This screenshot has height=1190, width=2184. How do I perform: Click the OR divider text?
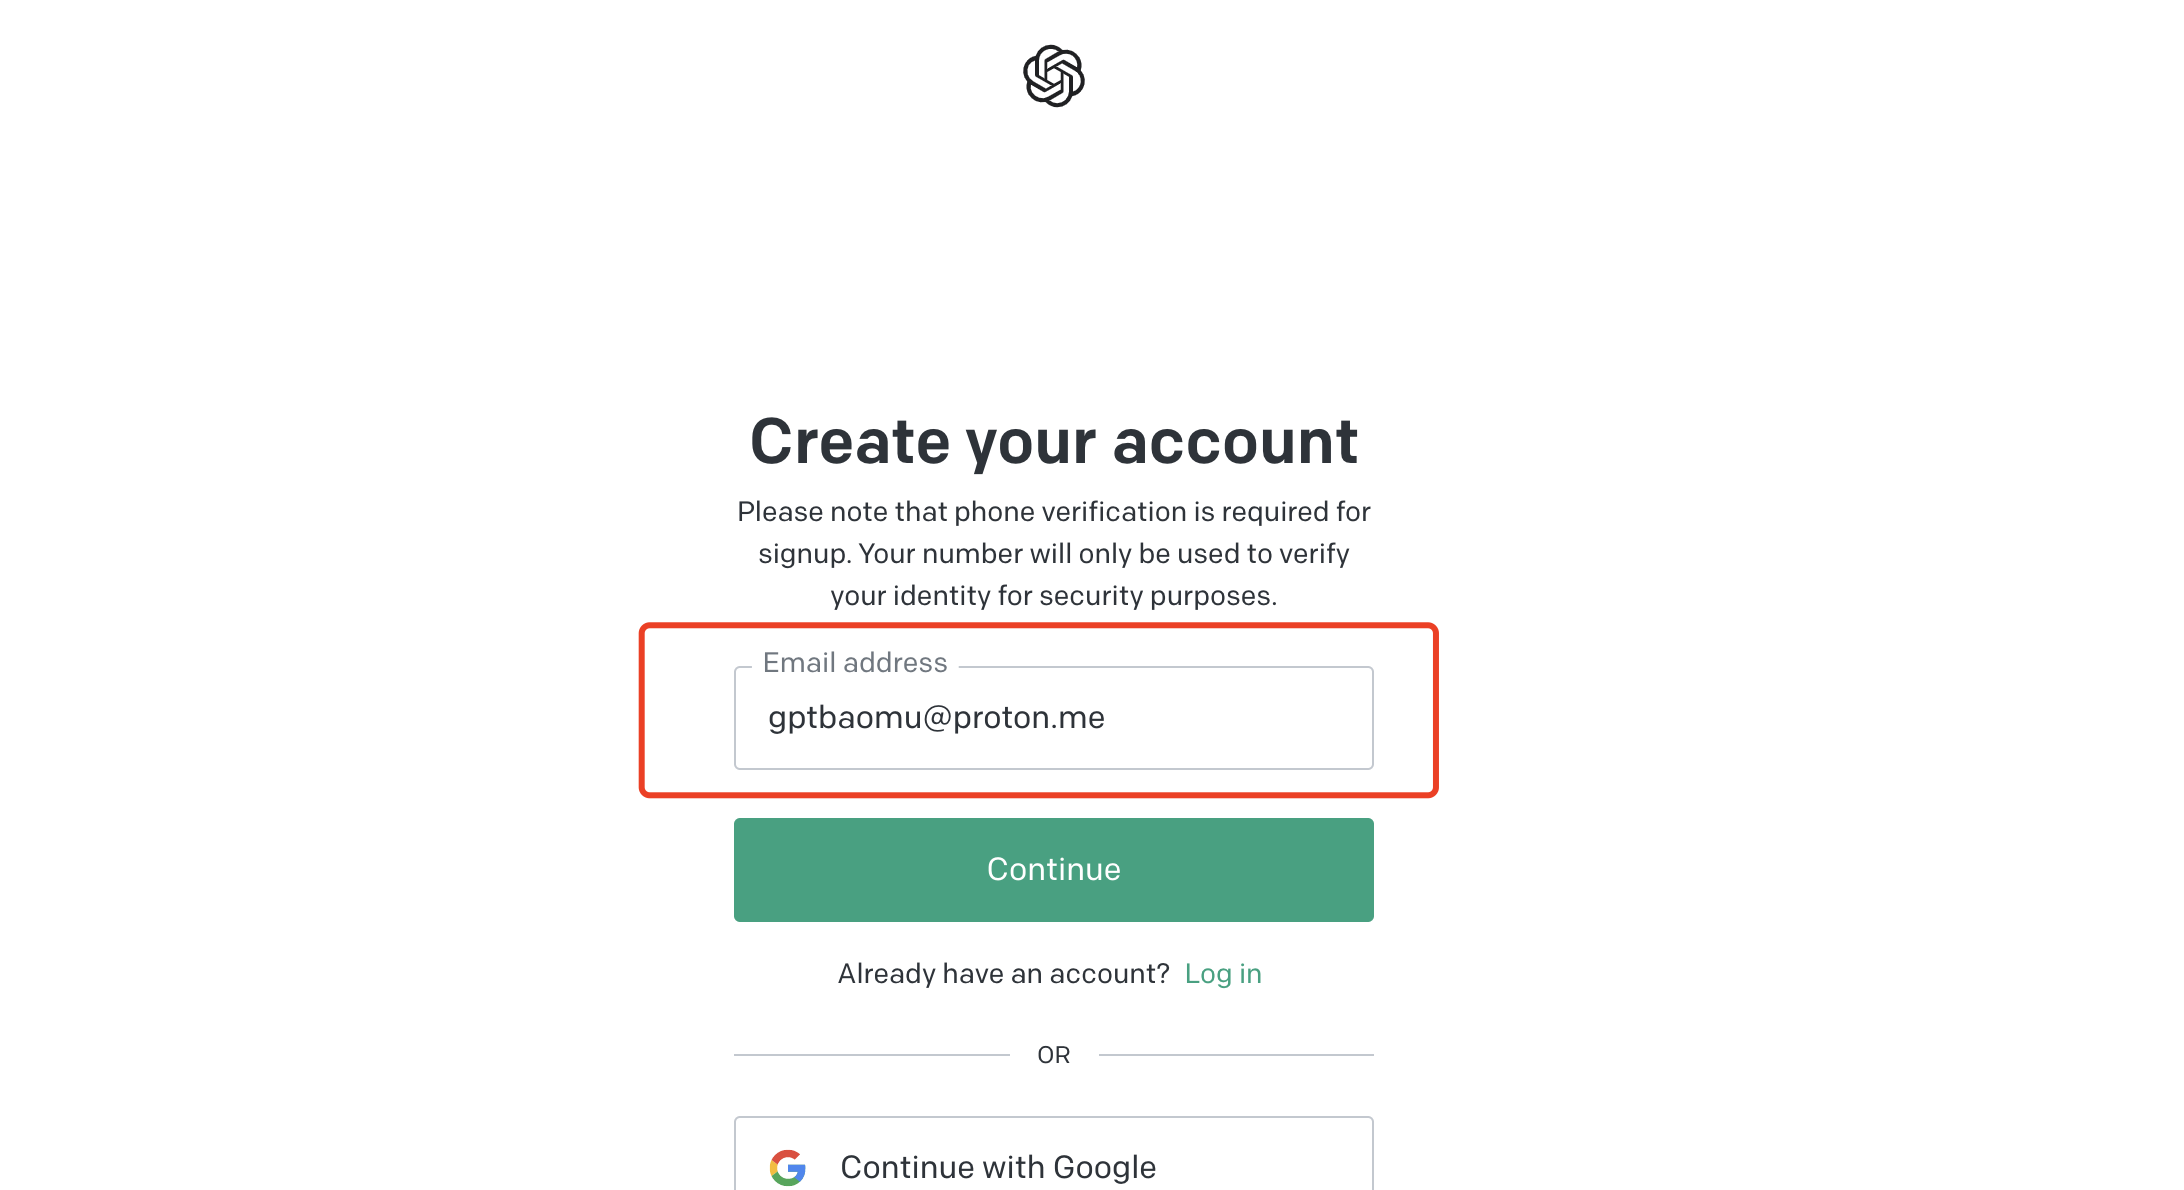[x=1054, y=1055]
